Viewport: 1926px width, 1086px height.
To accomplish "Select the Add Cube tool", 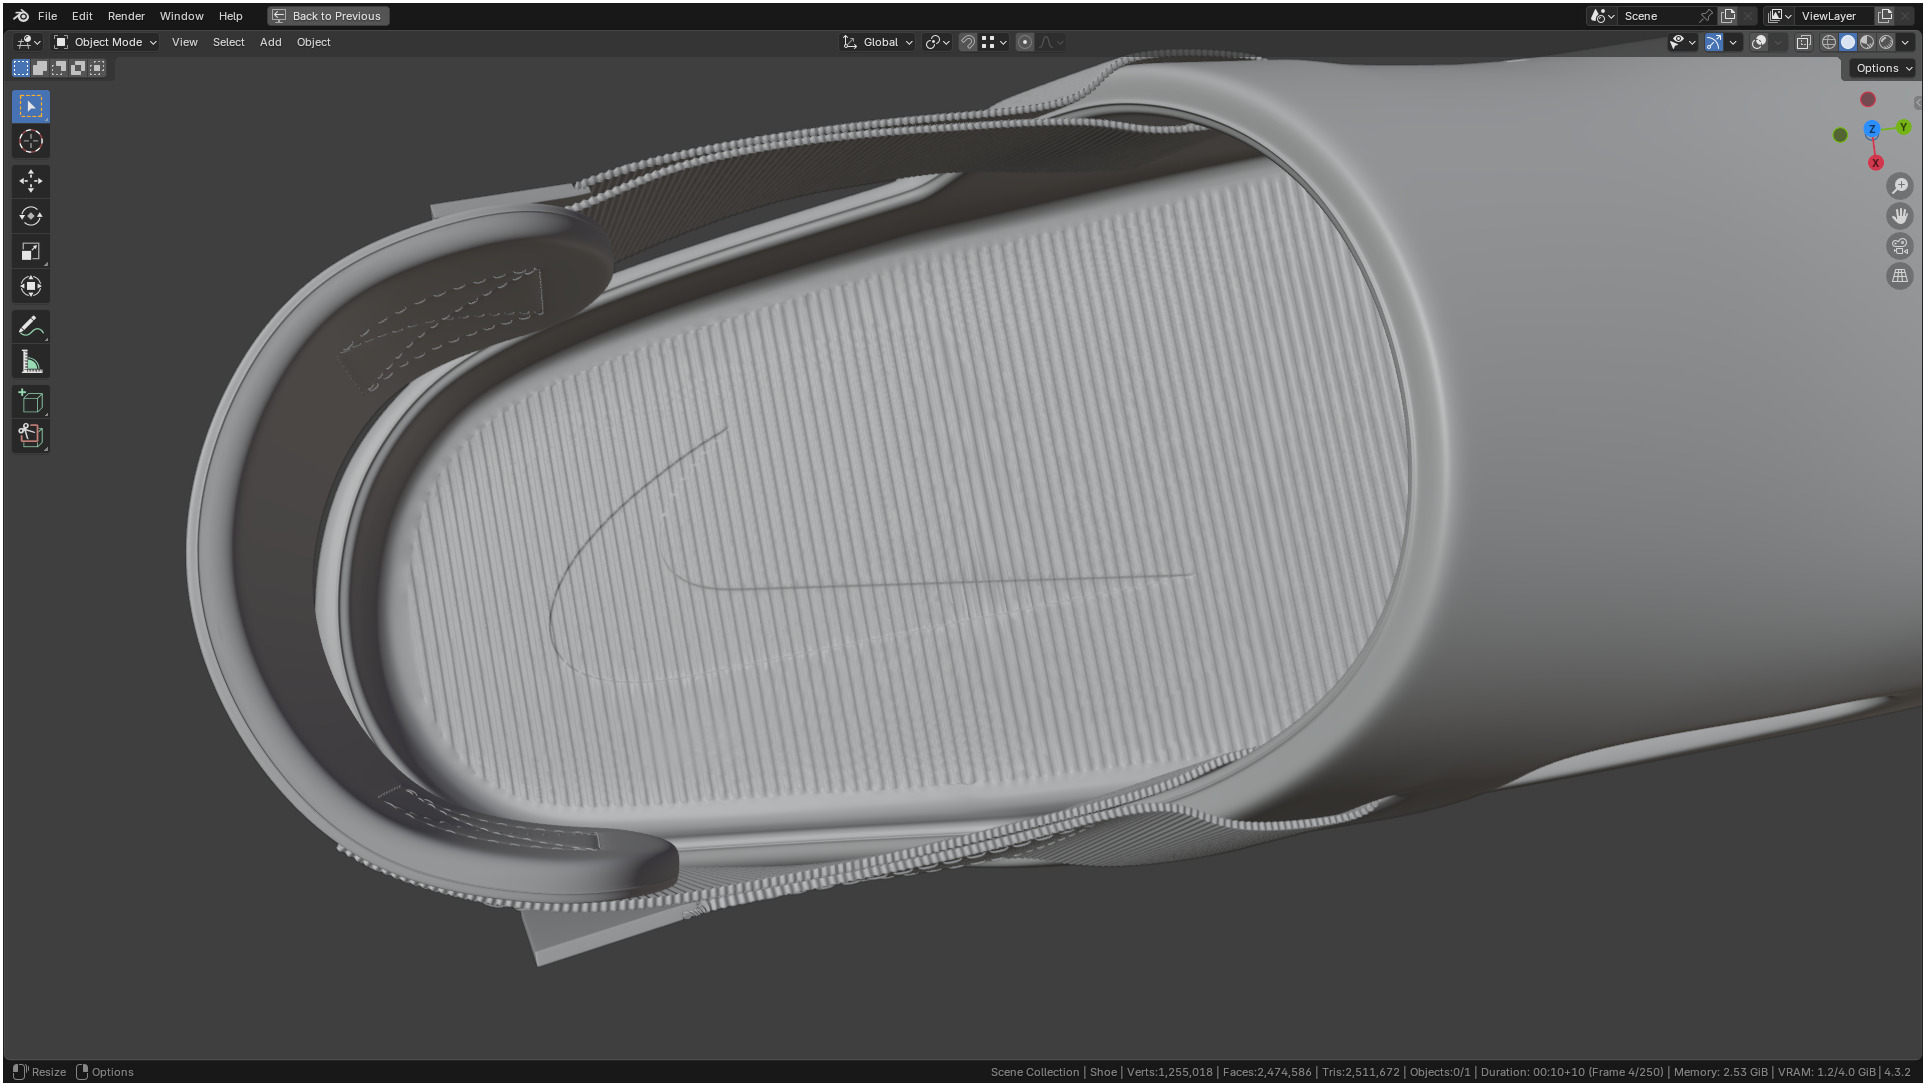I will [31, 401].
